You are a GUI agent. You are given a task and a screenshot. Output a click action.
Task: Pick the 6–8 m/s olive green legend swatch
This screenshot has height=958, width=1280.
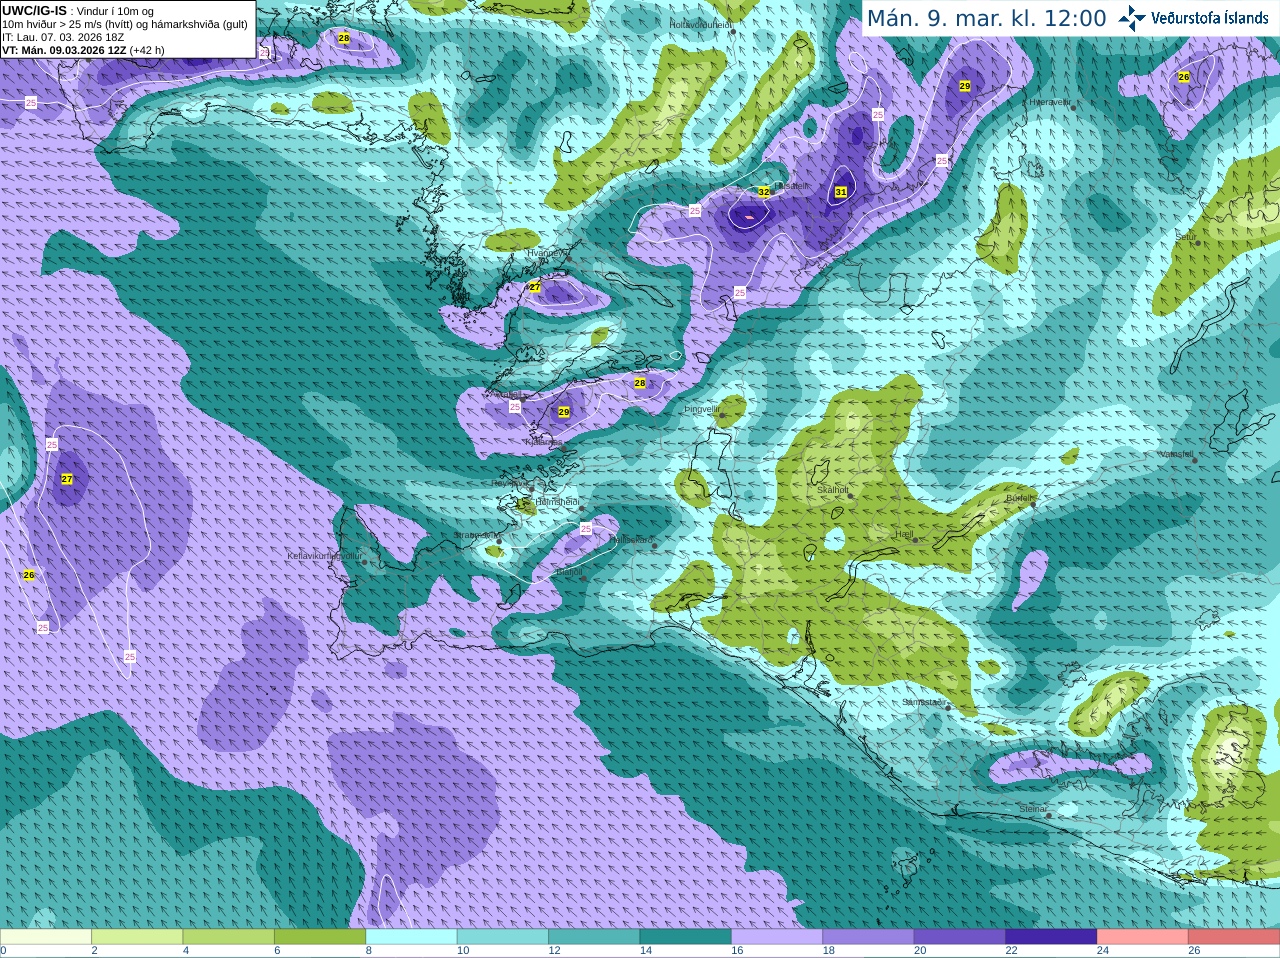(320, 937)
